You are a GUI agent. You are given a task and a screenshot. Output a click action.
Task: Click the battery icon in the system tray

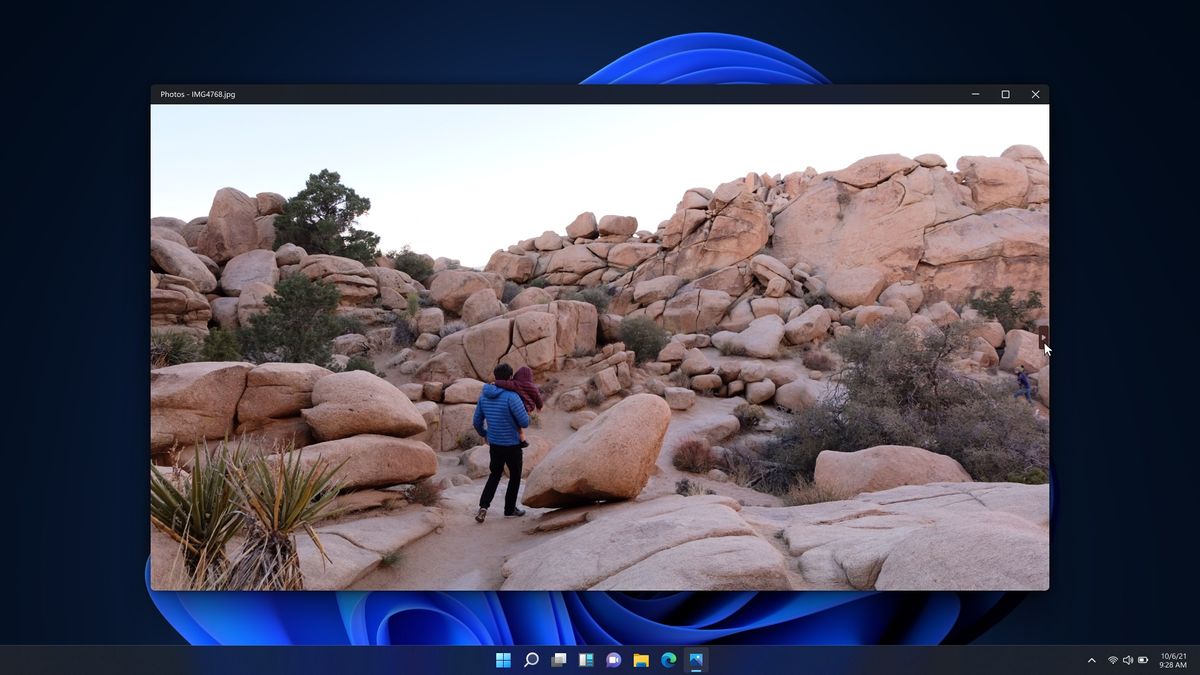point(1143,660)
